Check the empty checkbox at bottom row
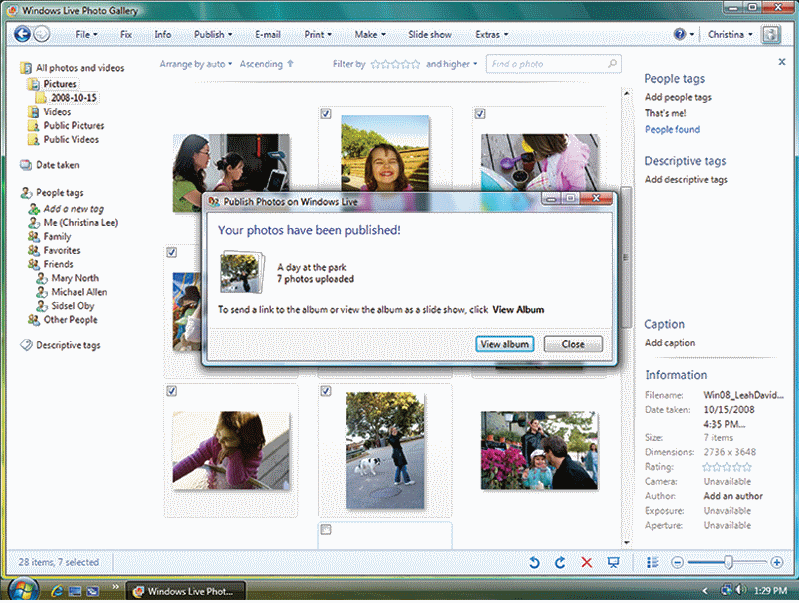Image resolution: width=799 pixels, height=603 pixels. (x=326, y=529)
